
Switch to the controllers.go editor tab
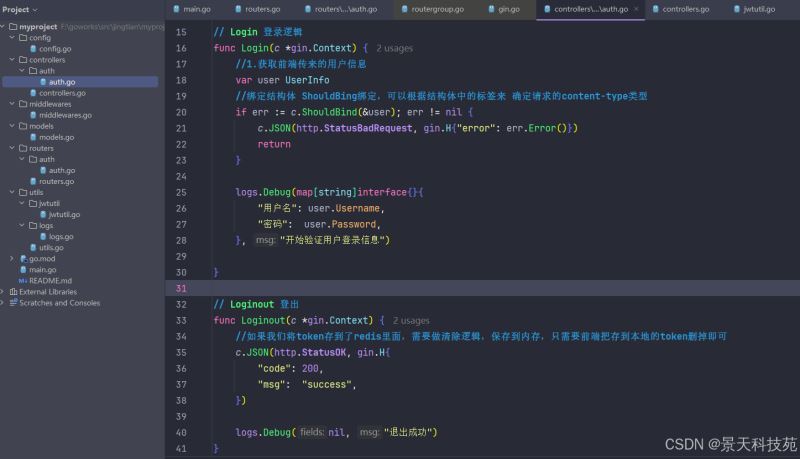(x=681, y=9)
